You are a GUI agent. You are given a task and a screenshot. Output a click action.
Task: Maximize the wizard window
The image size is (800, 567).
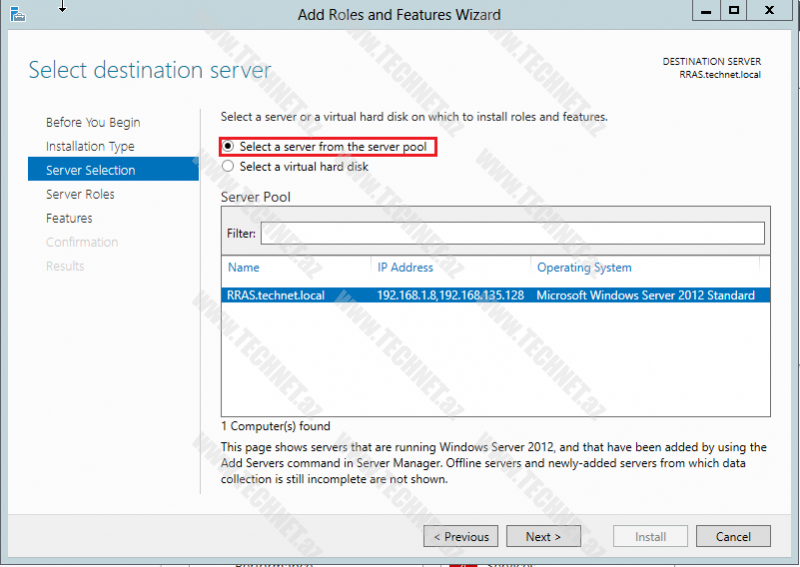[x=734, y=10]
